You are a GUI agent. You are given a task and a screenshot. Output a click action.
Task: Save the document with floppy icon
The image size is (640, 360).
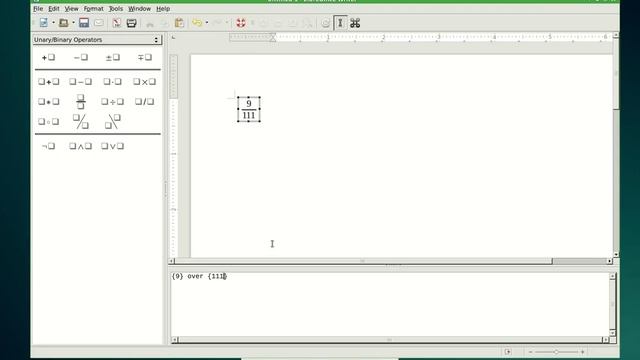click(x=84, y=23)
